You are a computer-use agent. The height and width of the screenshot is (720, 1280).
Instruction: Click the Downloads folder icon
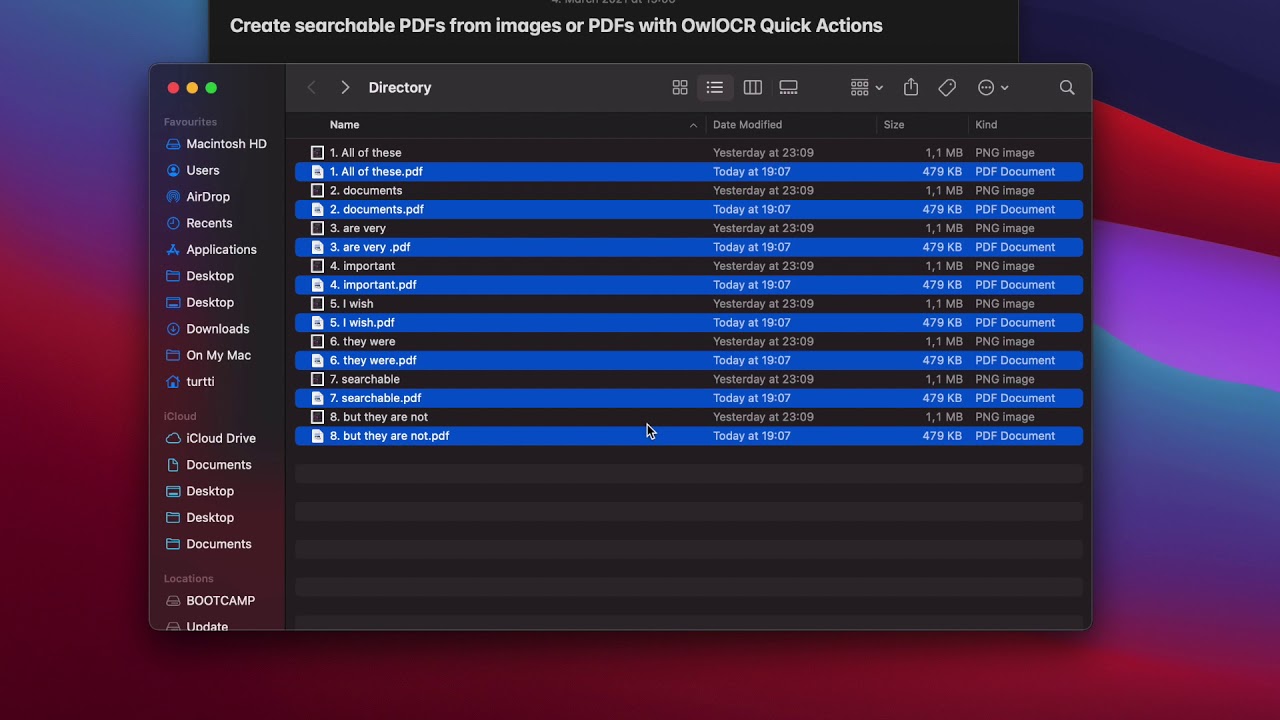173,329
